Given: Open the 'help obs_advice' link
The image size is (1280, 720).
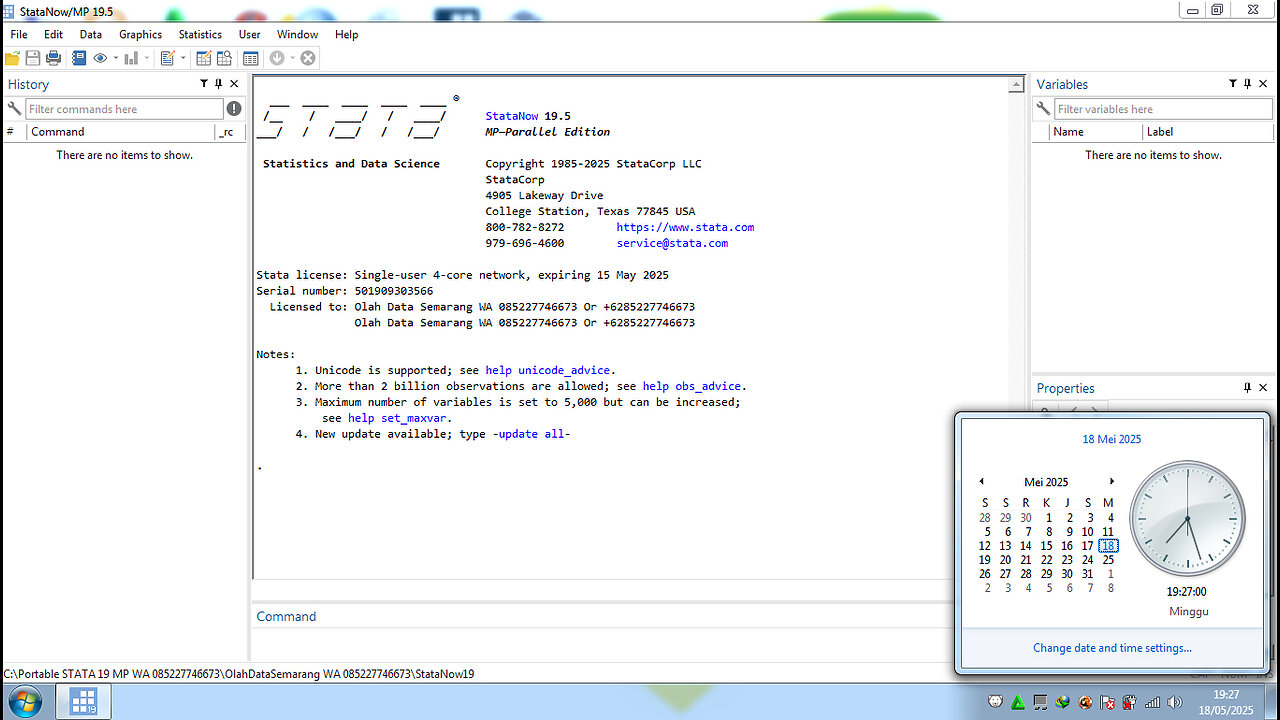Looking at the screenshot, I should pos(692,386).
